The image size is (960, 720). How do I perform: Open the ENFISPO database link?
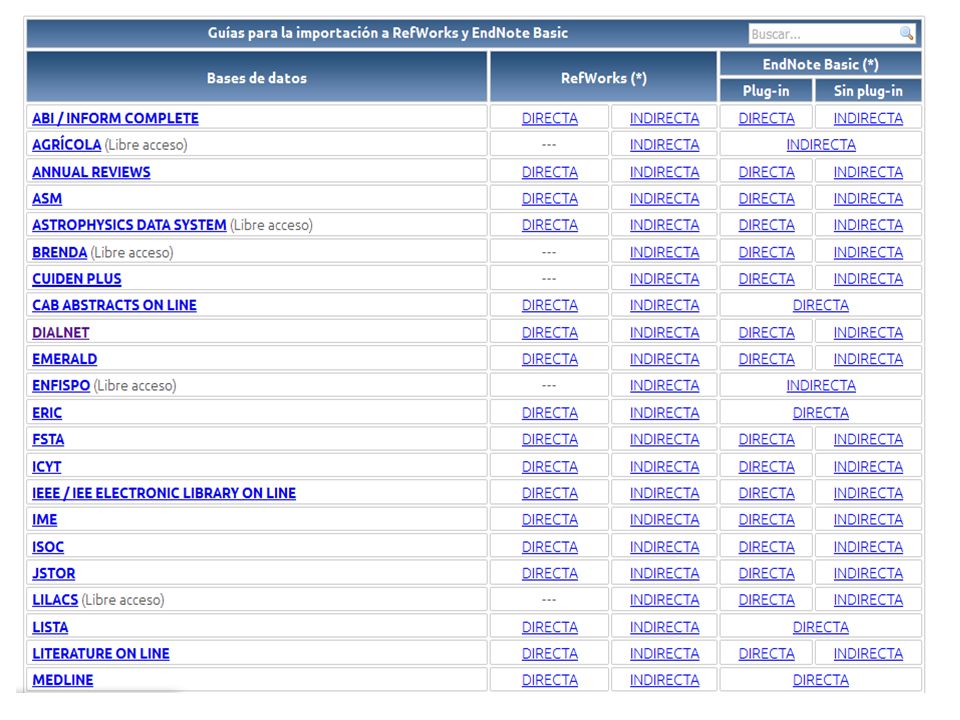(61, 386)
